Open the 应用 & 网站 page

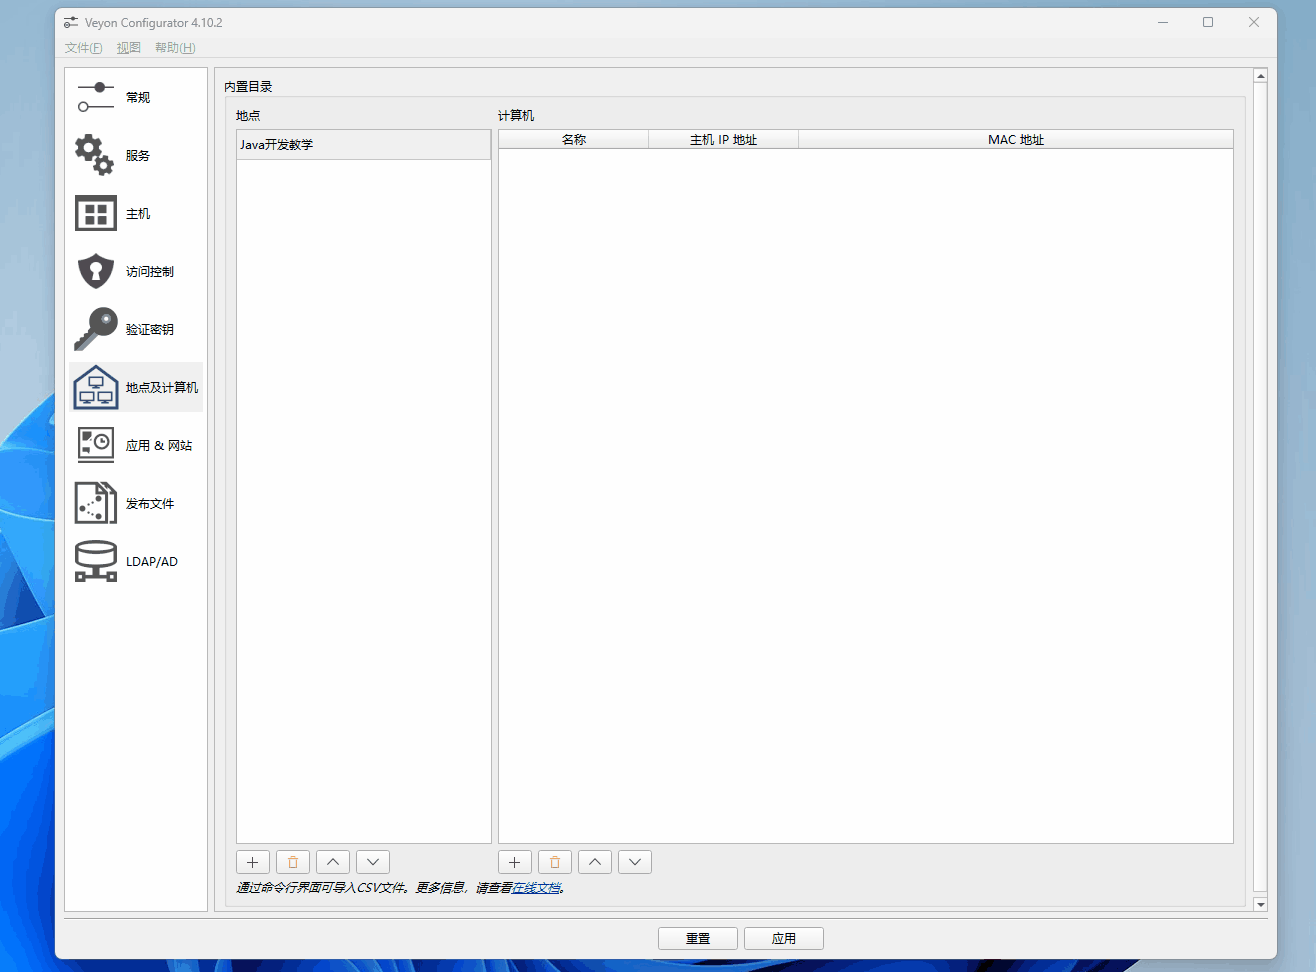click(136, 445)
